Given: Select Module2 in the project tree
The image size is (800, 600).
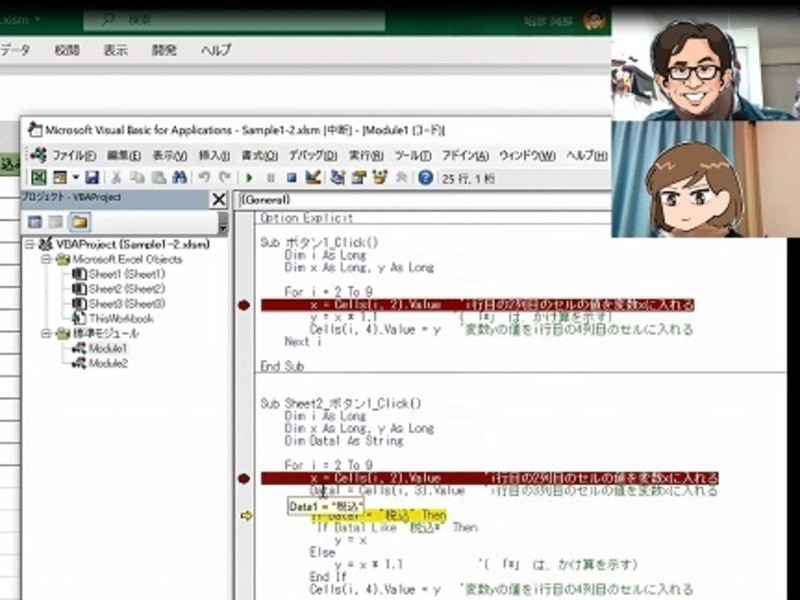Looking at the screenshot, I should pos(107,364).
